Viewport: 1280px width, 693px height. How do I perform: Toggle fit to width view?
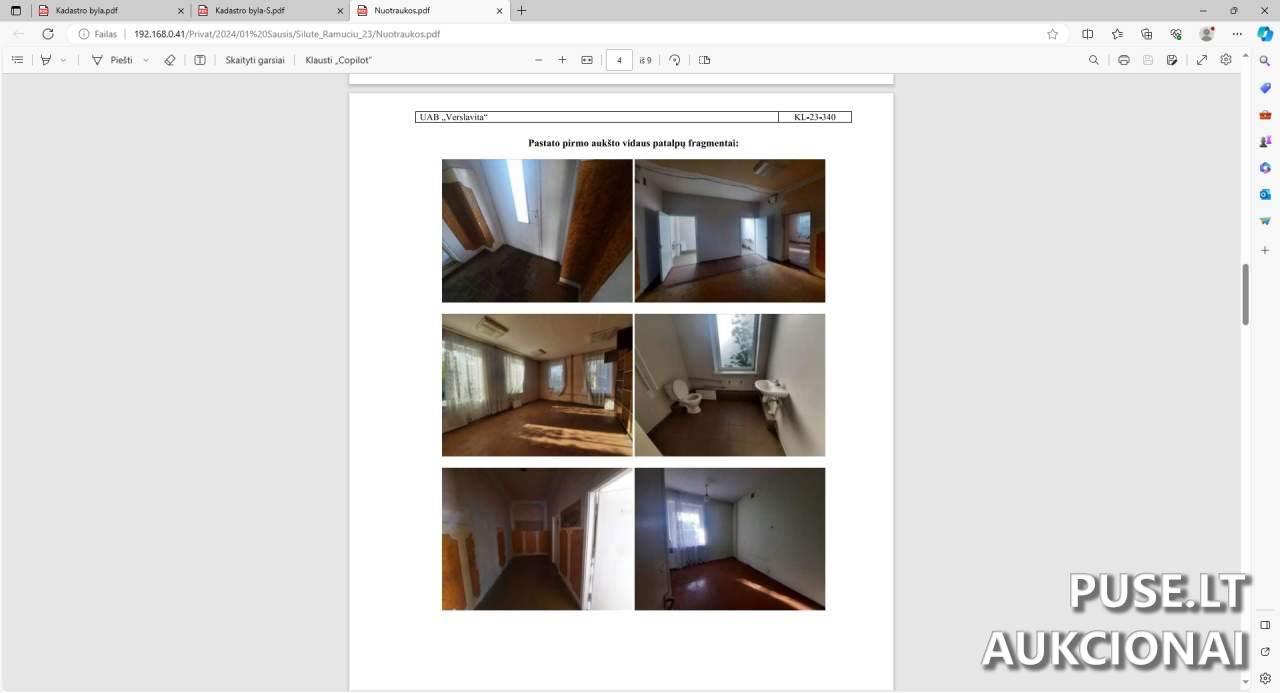pos(587,60)
